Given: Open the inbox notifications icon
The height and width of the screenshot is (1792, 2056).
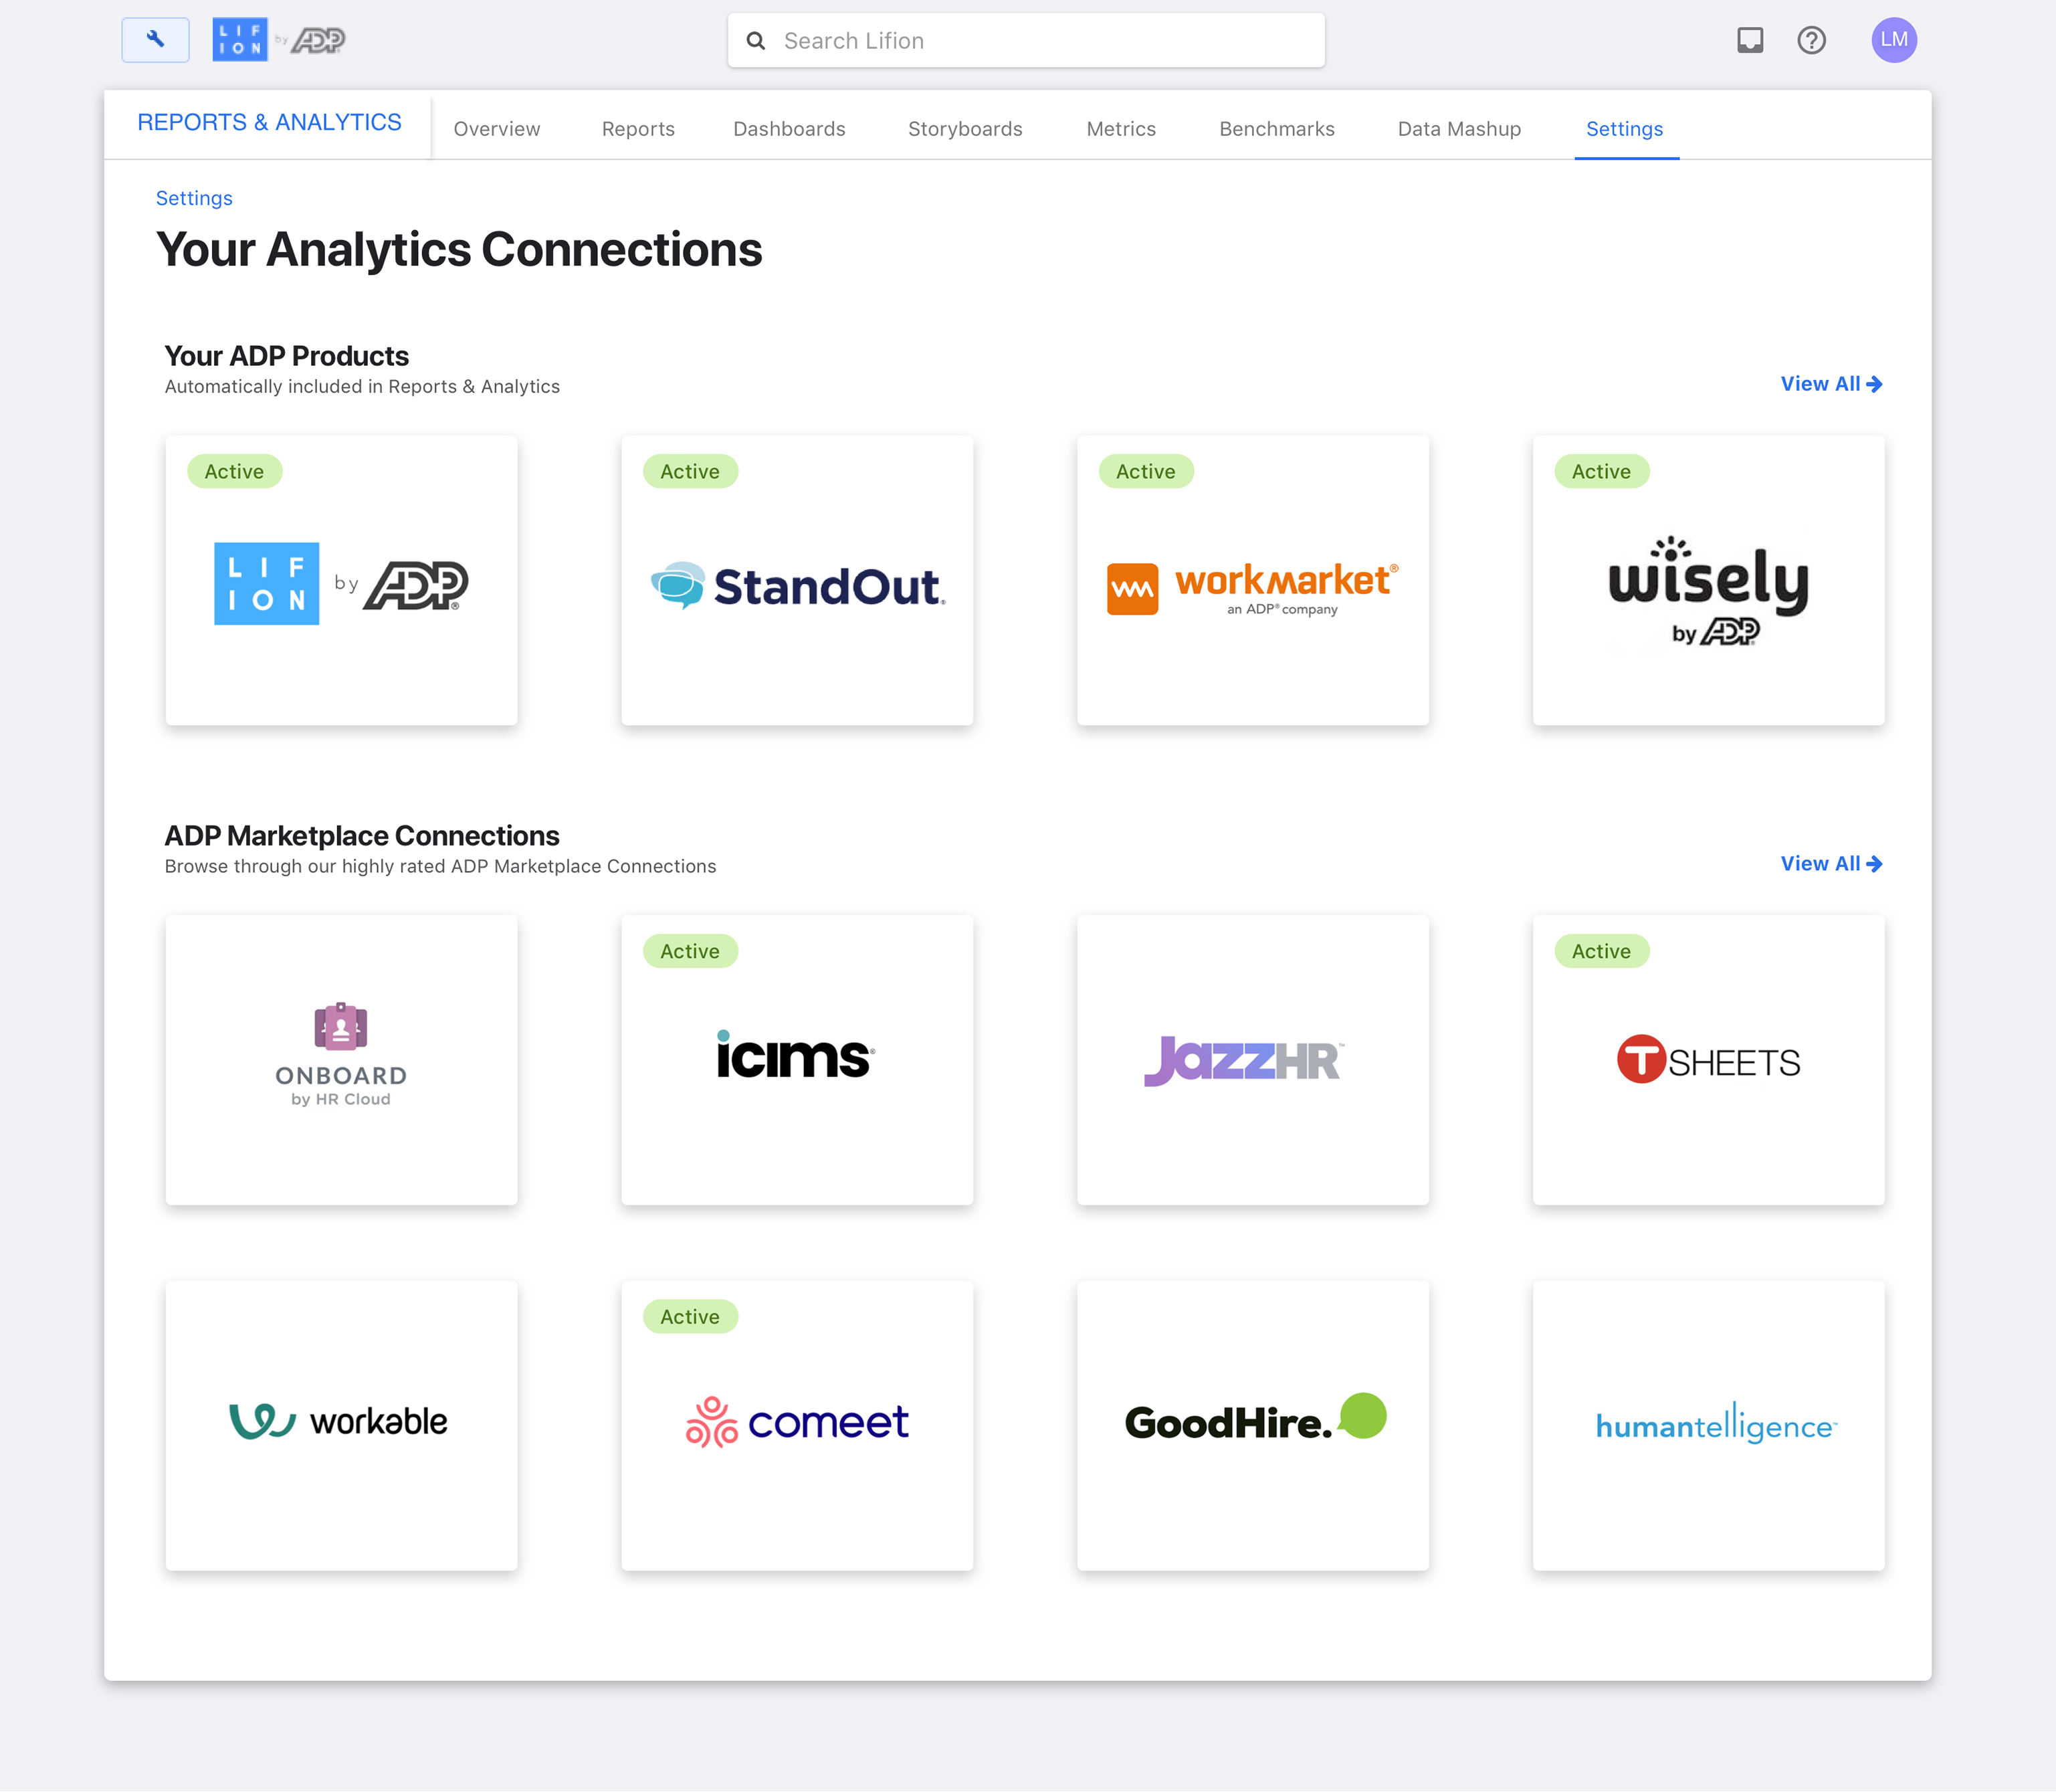Looking at the screenshot, I should (1750, 40).
